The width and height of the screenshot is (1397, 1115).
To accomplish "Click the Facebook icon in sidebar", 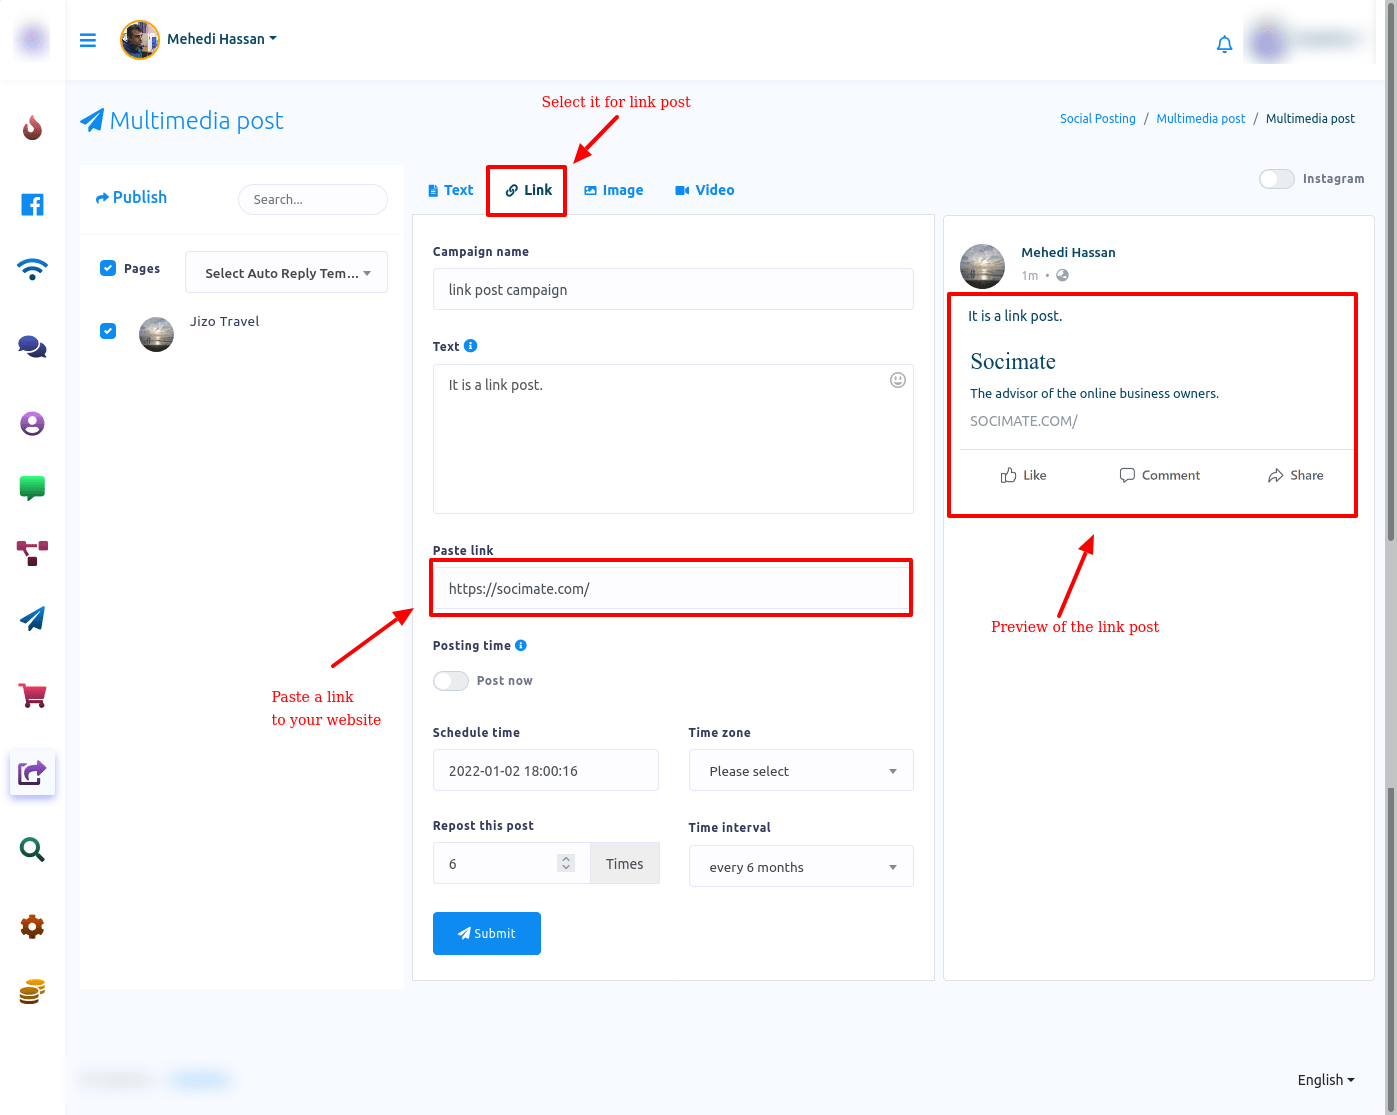I will [32, 205].
